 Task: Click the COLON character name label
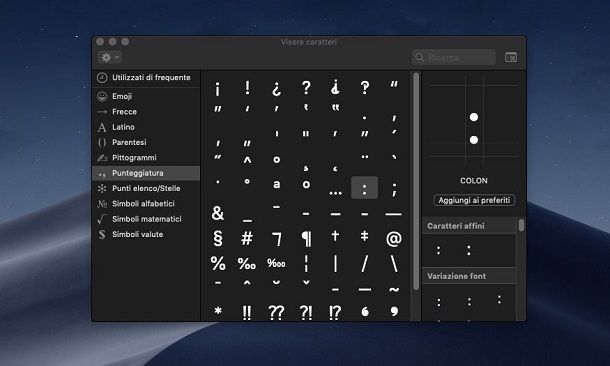tap(473, 181)
